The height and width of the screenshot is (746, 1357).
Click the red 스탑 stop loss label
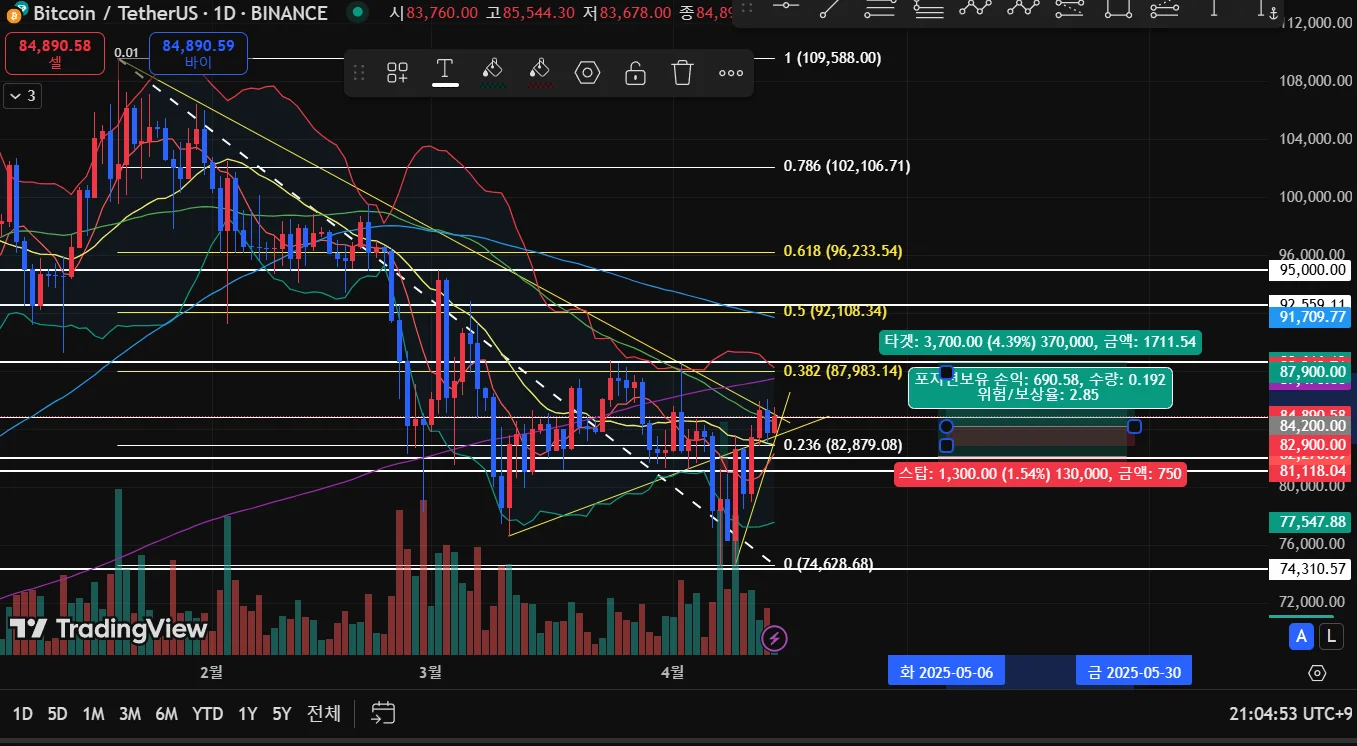pos(1041,474)
